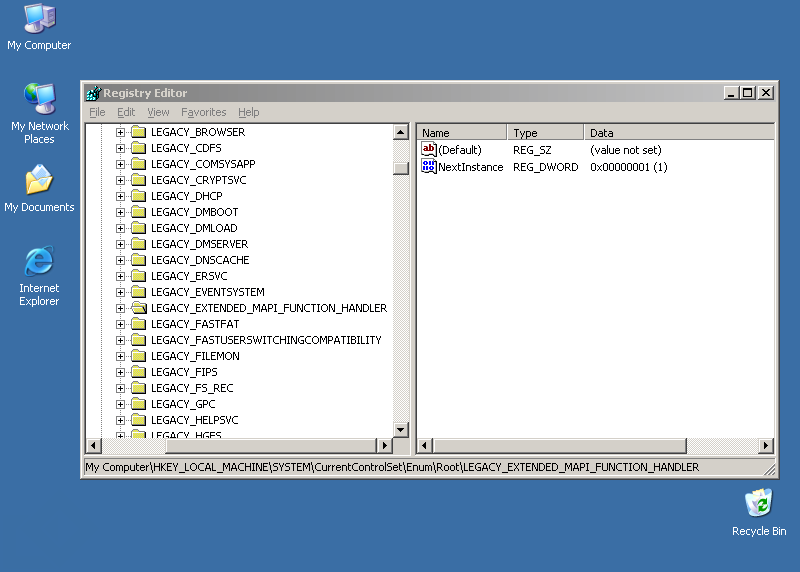Open the View menu
The height and width of the screenshot is (572, 800).
(158, 112)
